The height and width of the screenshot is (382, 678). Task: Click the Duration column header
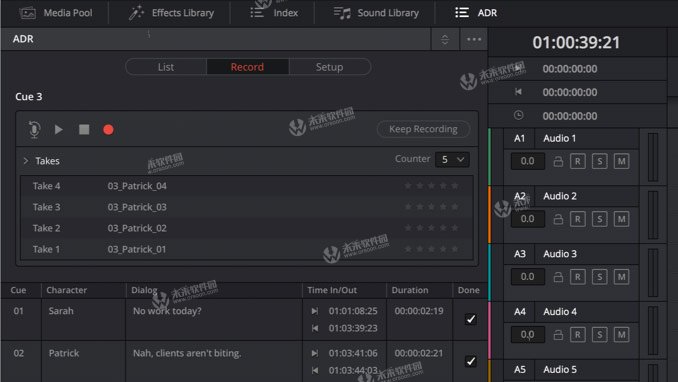pyautogui.click(x=410, y=290)
